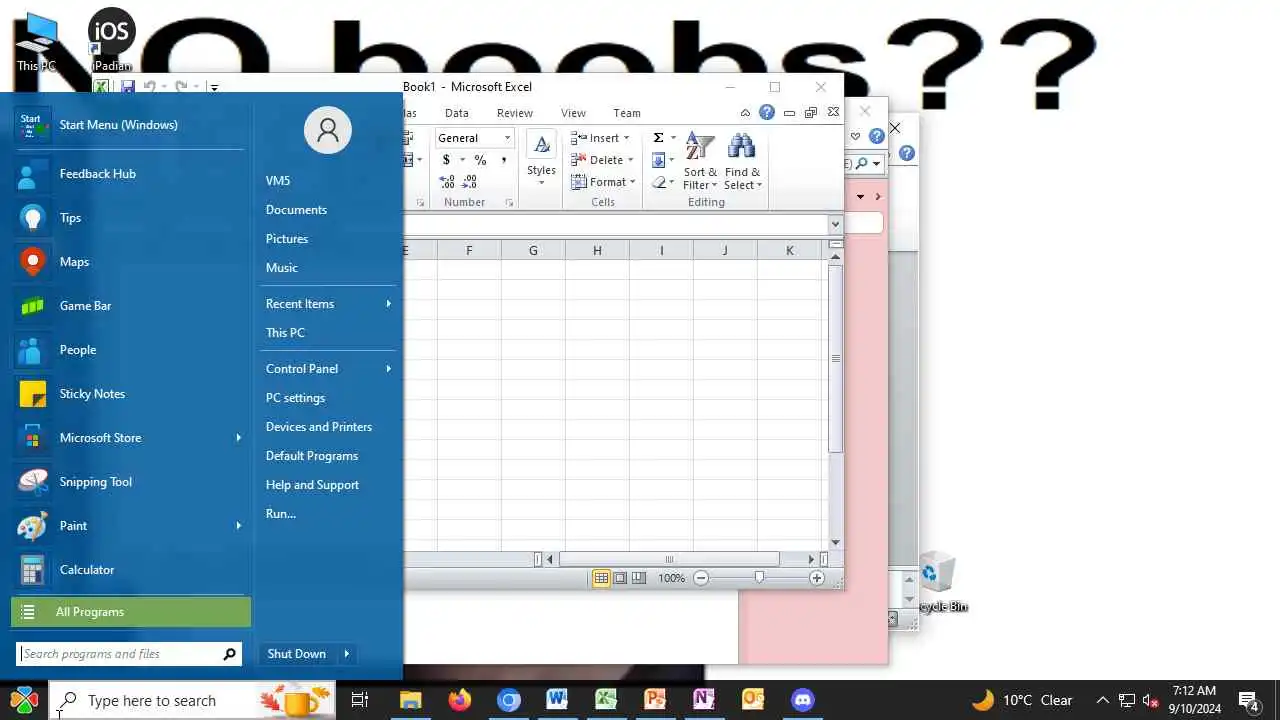
Task: Click the Task View taskbar button
Action: click(360, 700)
